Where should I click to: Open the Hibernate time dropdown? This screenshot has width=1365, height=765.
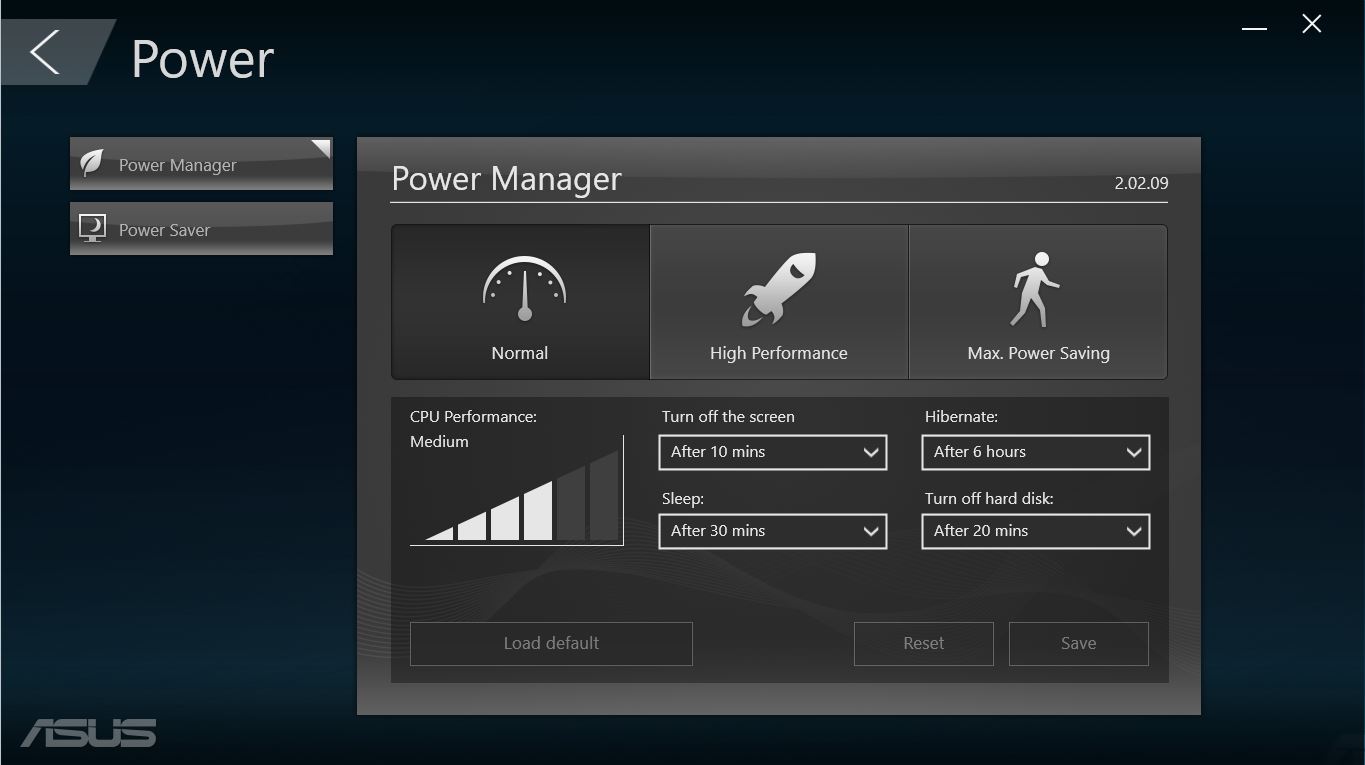tap(1035, 452)
